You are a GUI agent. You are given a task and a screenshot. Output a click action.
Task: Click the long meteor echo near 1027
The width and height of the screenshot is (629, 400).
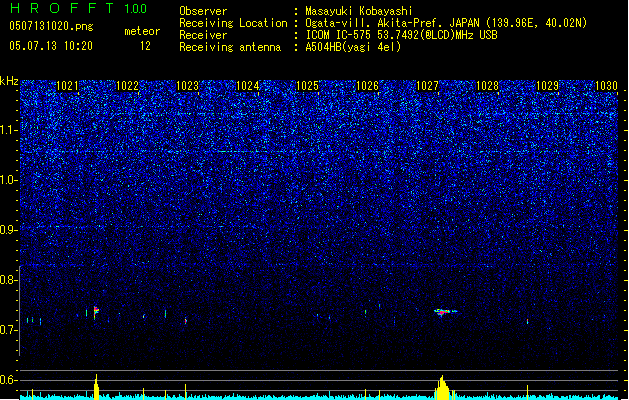[445, 312]
